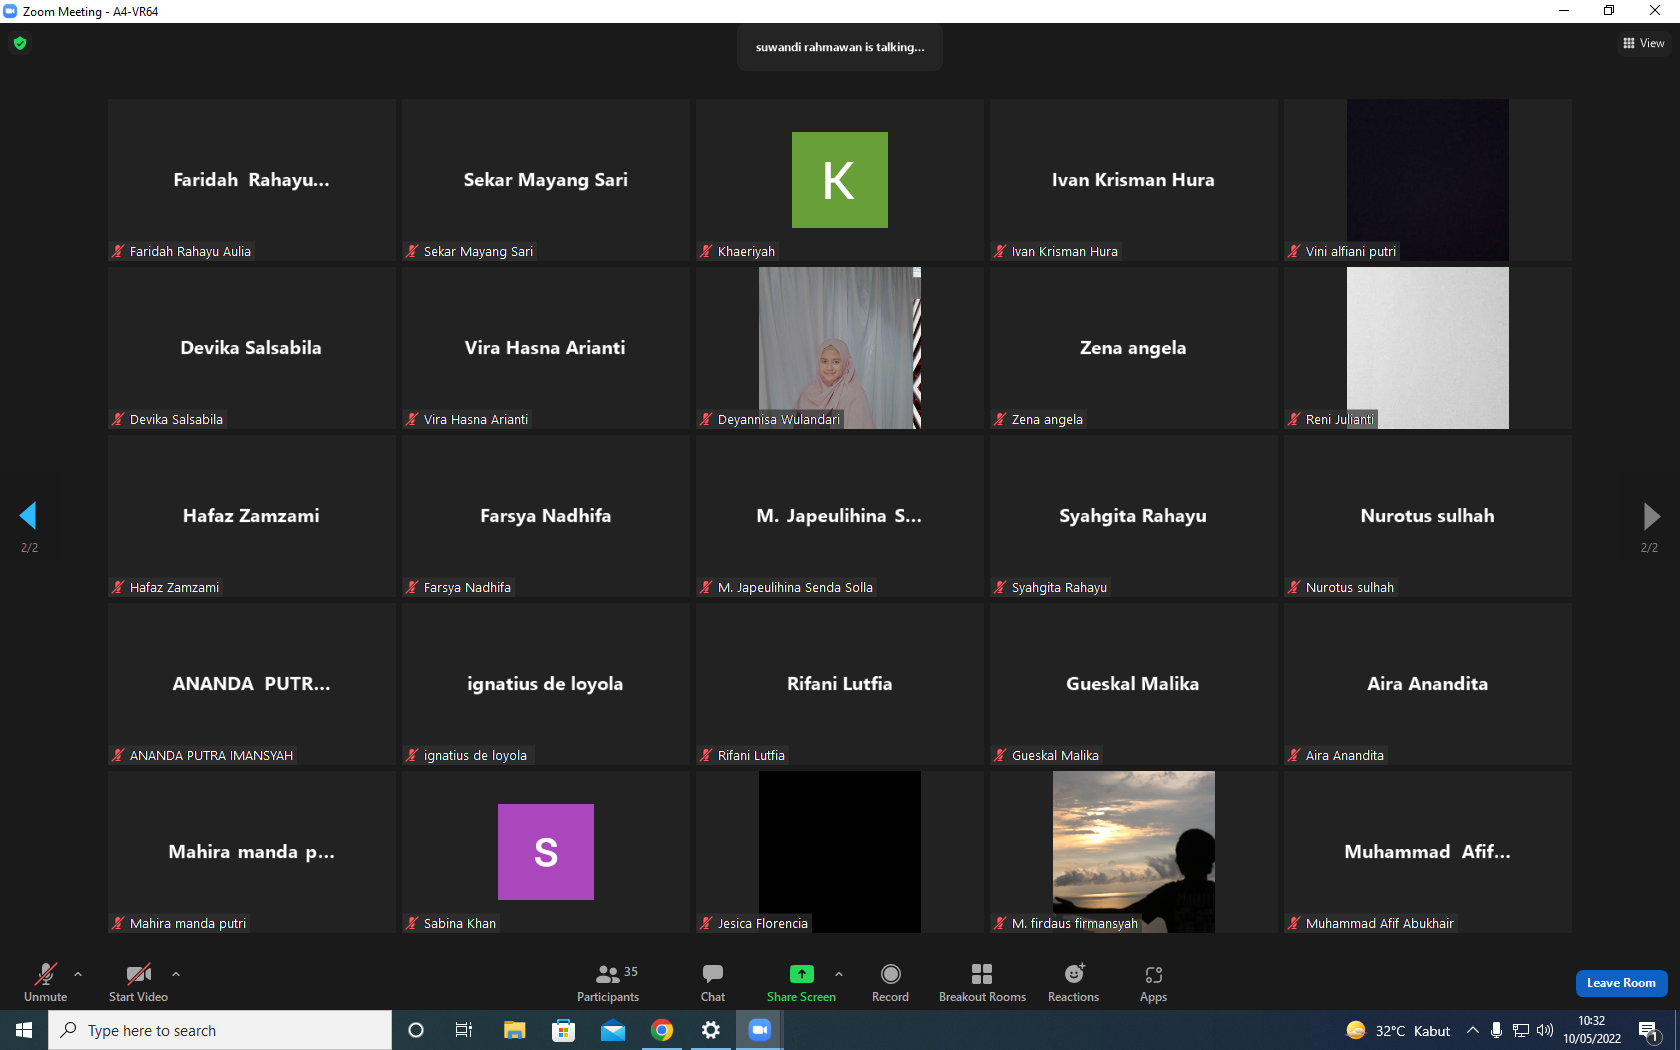
Task: Expand the Share Screen options arrow
Action: tap(839, 974)
